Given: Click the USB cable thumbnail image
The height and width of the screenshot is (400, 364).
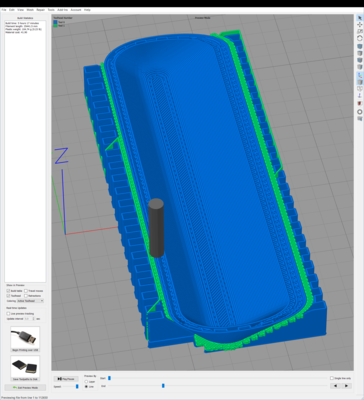Looking at the screenshot, I should (25, 337).
